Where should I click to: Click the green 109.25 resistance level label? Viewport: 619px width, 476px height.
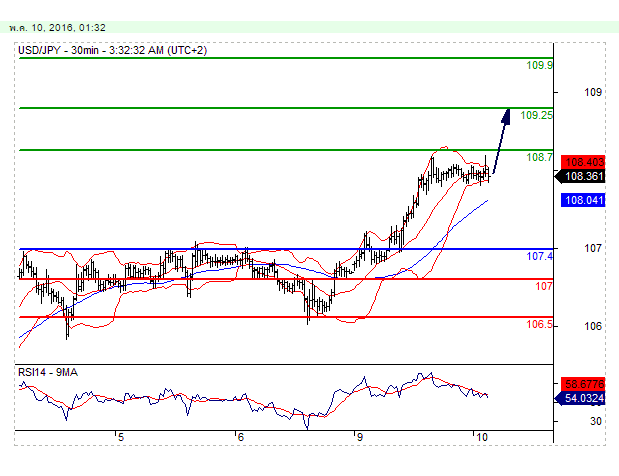(536, 115)
